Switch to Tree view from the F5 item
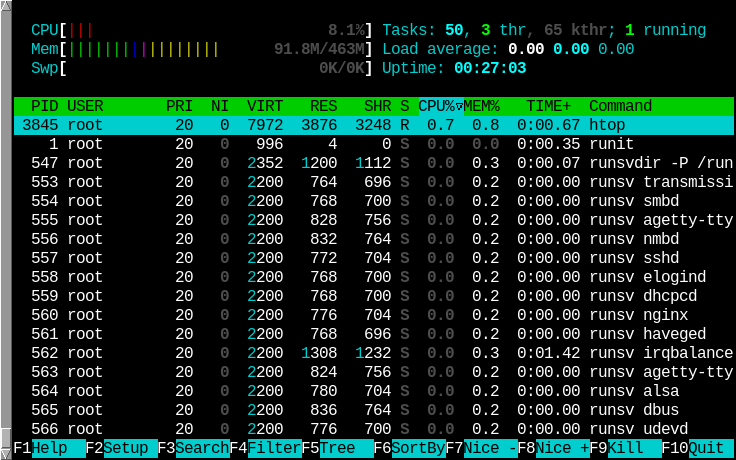The image size is (736, 460). (x=337, y=448)
